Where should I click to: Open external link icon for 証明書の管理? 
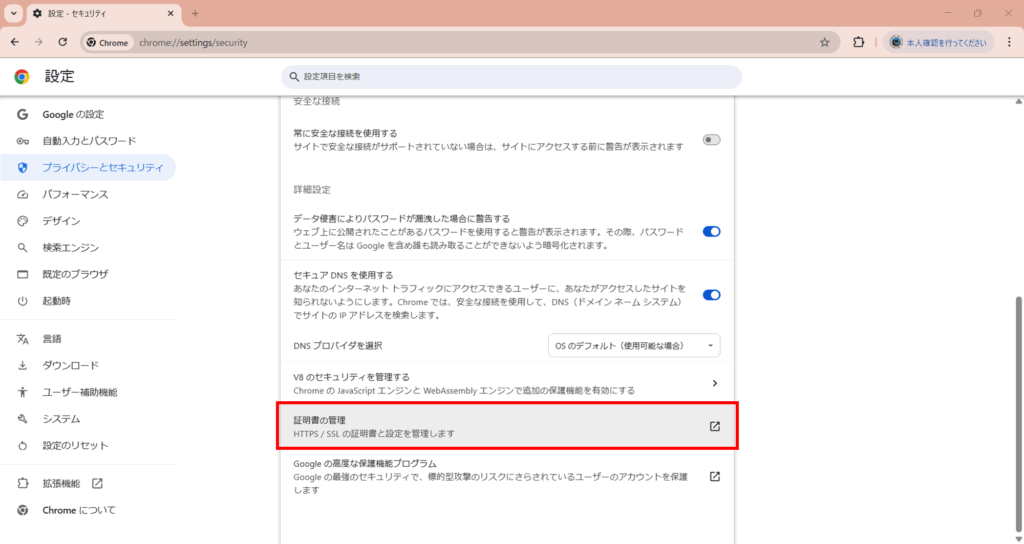pos(714,426)
